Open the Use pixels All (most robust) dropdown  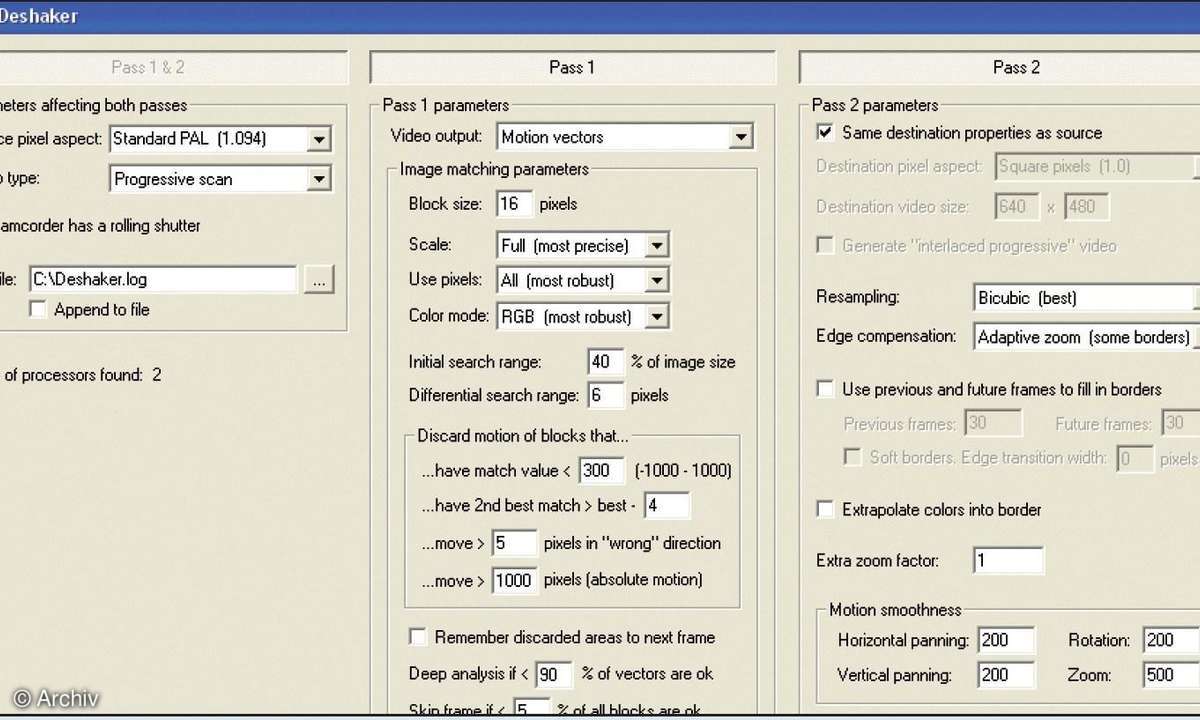[x=582, y=281]
